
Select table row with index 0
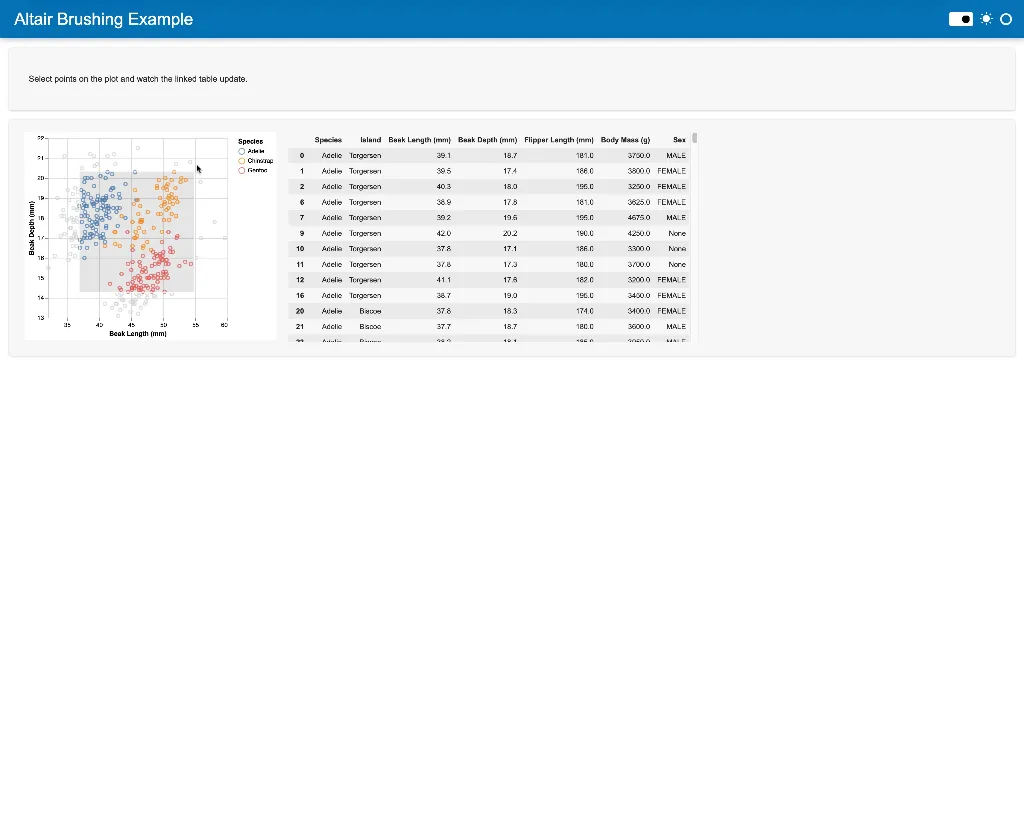(x=301, y=156)
